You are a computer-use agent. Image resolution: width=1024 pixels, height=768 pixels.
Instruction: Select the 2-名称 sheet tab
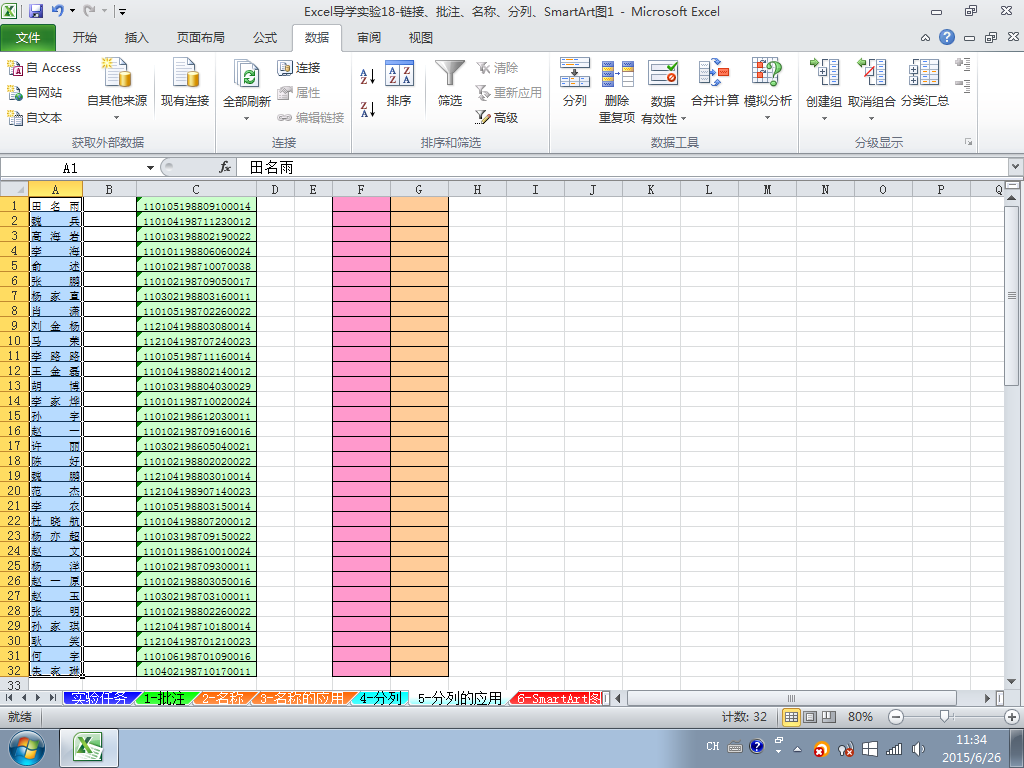[223, 698]
